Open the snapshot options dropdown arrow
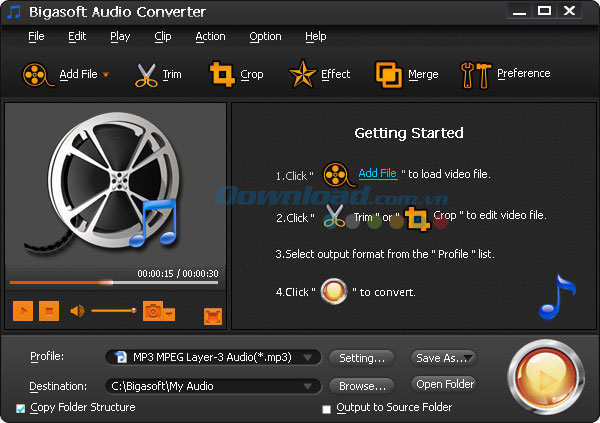This screenshot has height=423, width=600. pos(170,314)
